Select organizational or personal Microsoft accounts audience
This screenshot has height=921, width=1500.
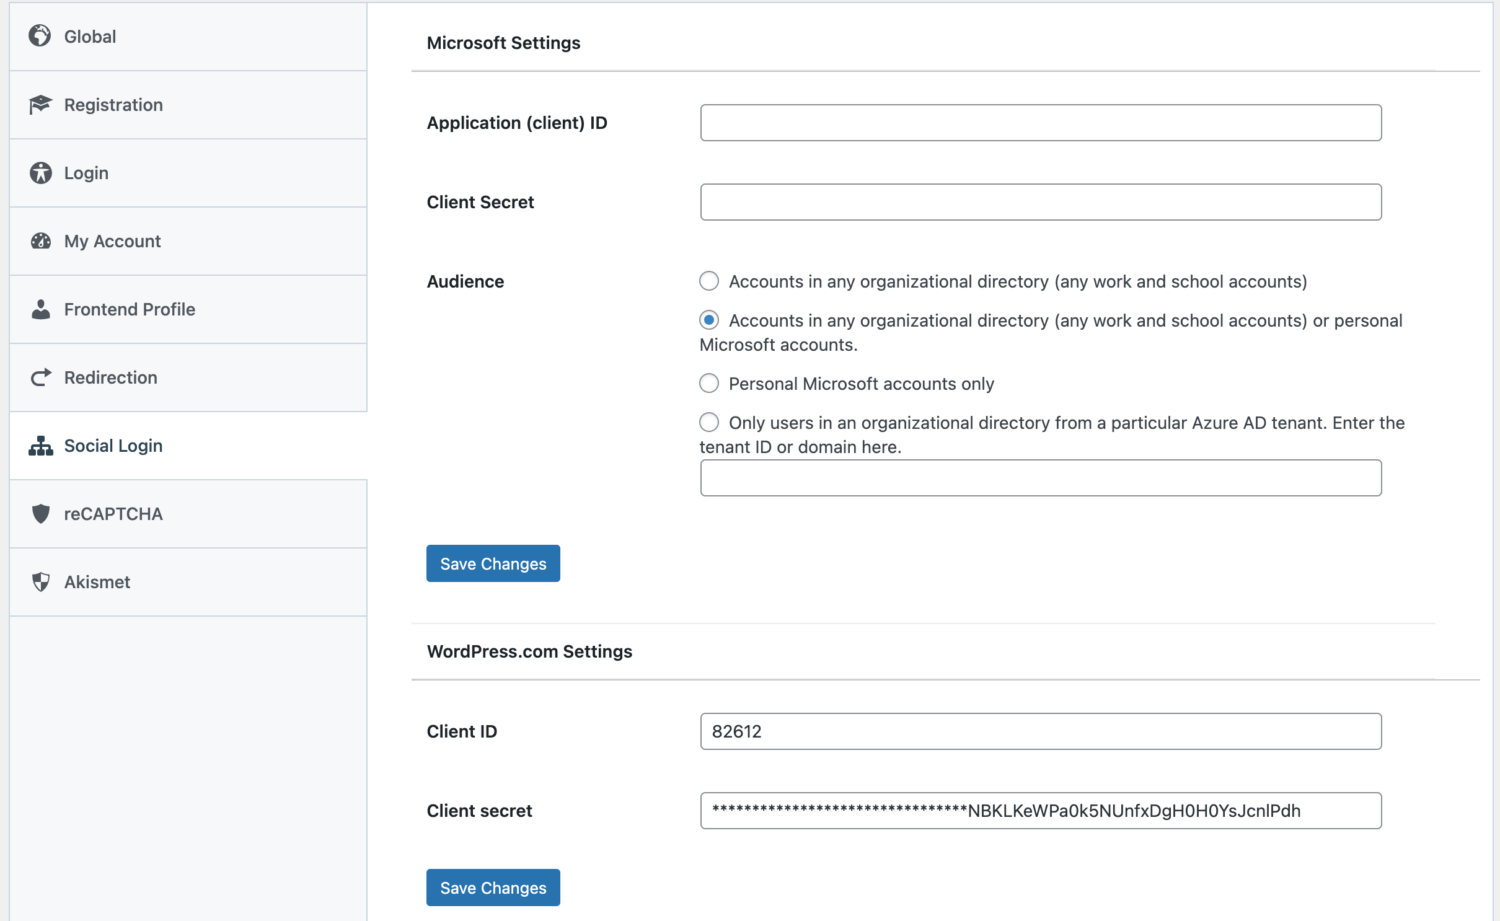pyautogui.click(x=709, y=320)
